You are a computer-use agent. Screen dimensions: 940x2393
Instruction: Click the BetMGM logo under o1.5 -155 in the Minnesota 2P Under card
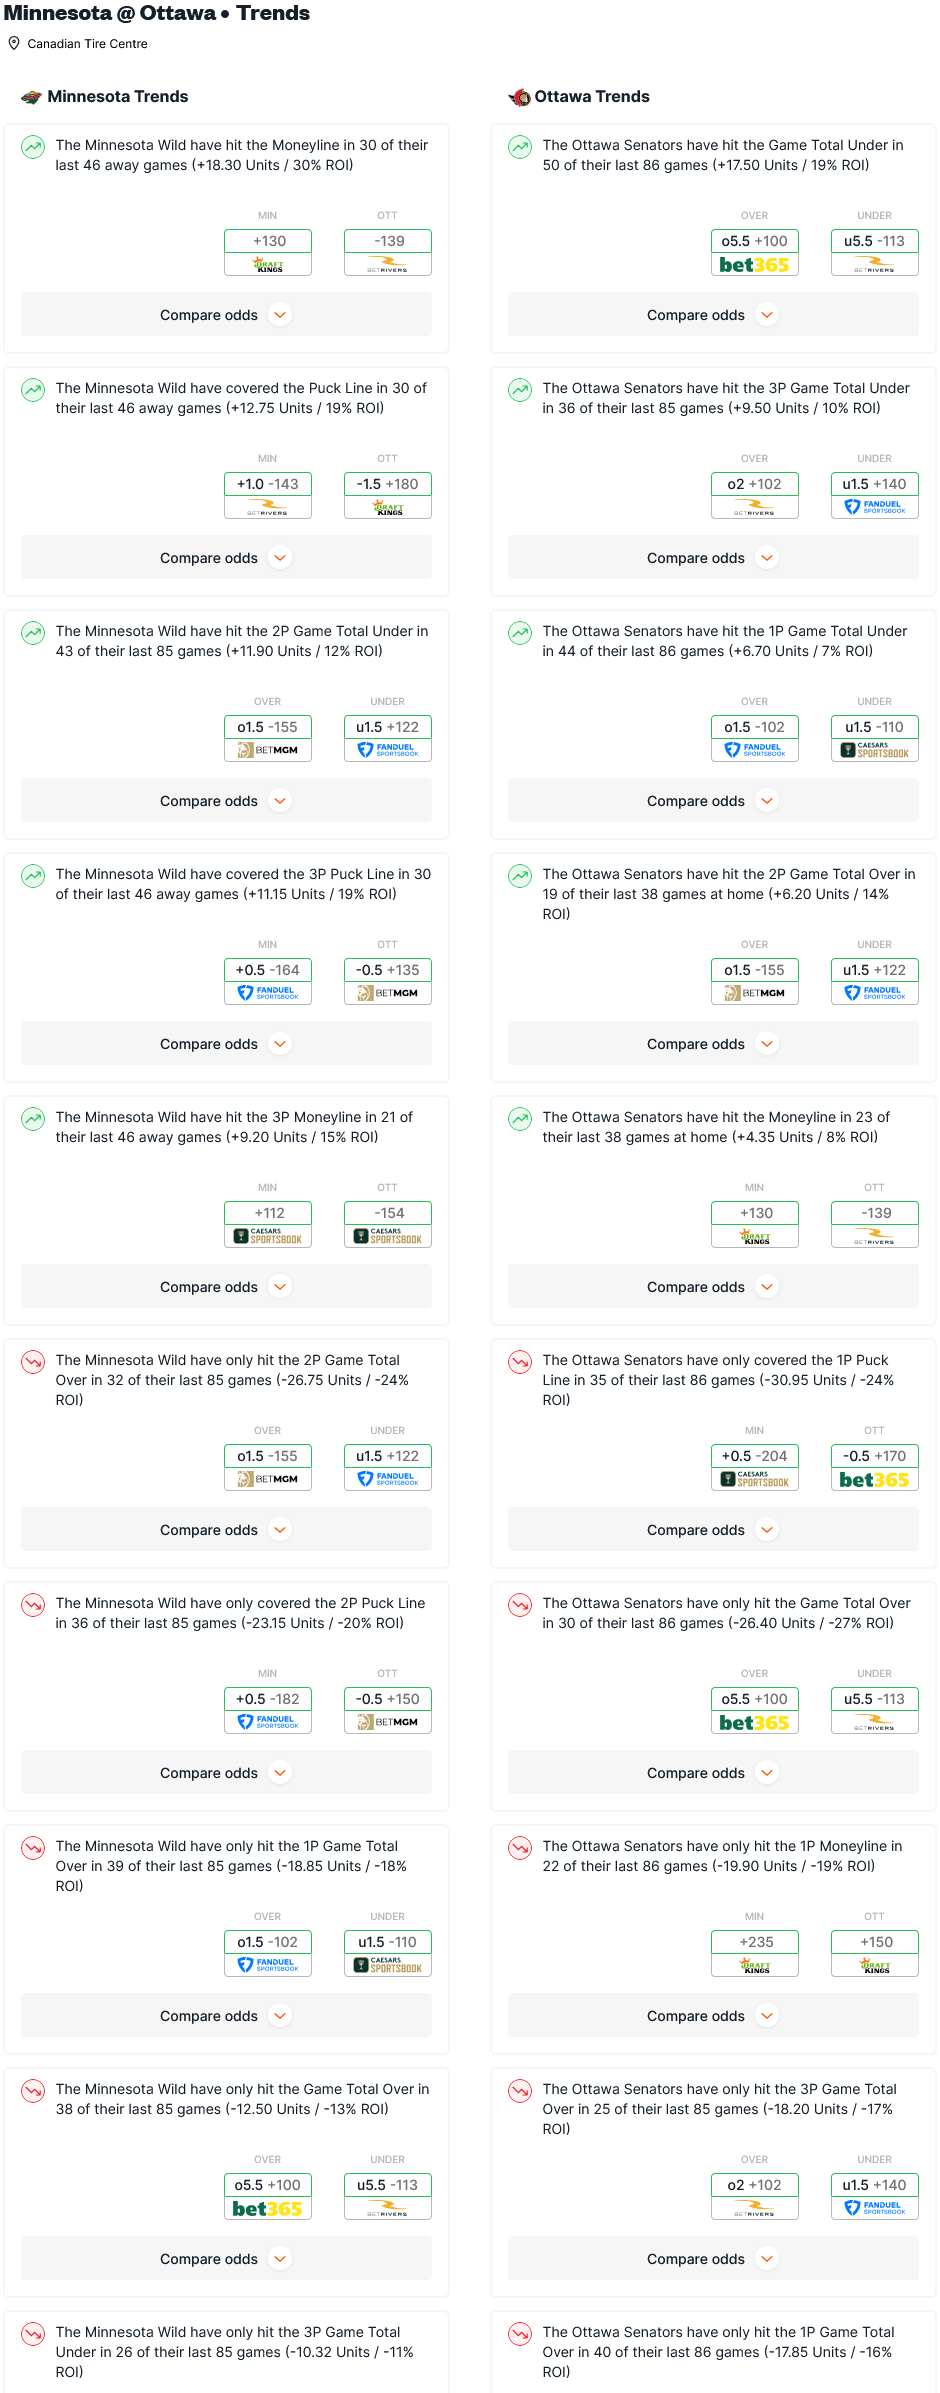[268, 750]
